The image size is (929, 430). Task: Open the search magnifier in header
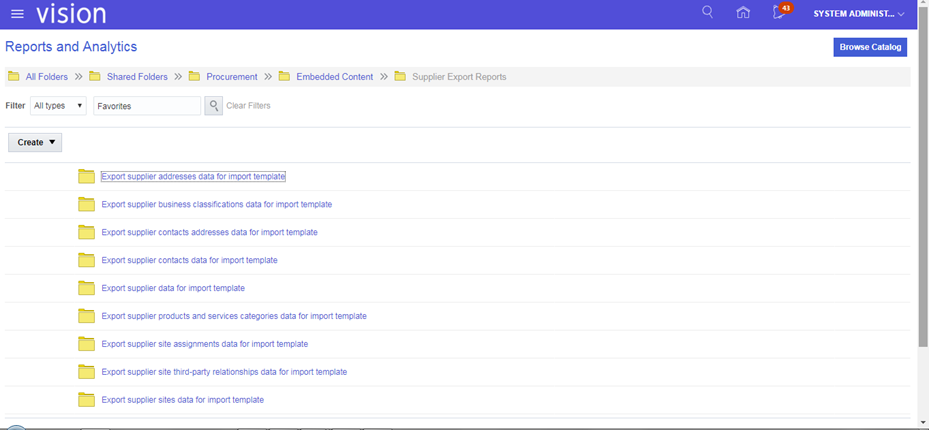(x=707, y=12)
